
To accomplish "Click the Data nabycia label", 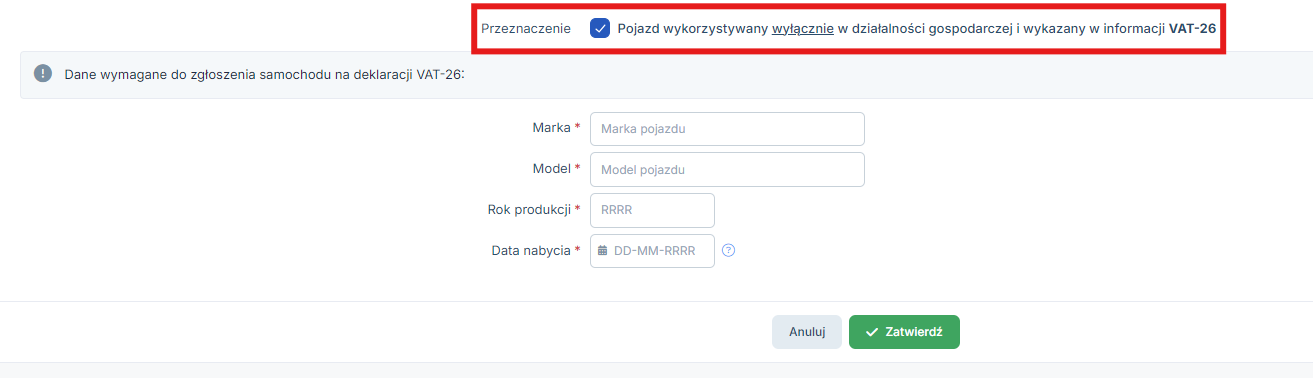I will coord(531,251).
